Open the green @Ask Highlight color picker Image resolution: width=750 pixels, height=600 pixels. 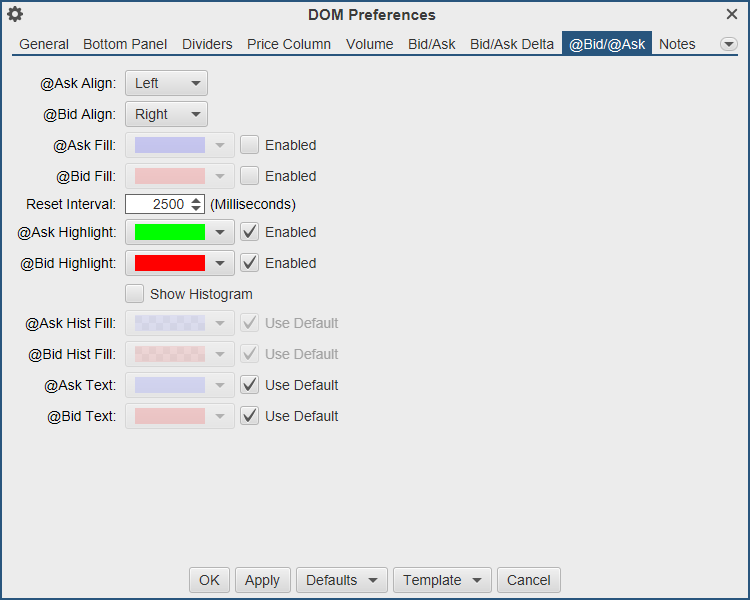tap(180, 232)
